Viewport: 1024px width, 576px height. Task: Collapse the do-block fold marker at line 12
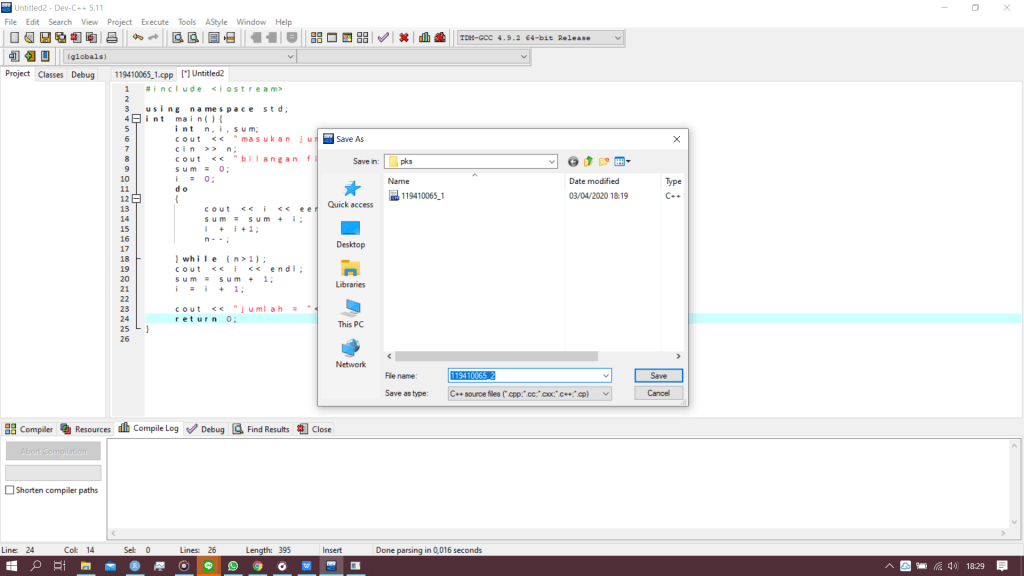click(x=136, y=199)
